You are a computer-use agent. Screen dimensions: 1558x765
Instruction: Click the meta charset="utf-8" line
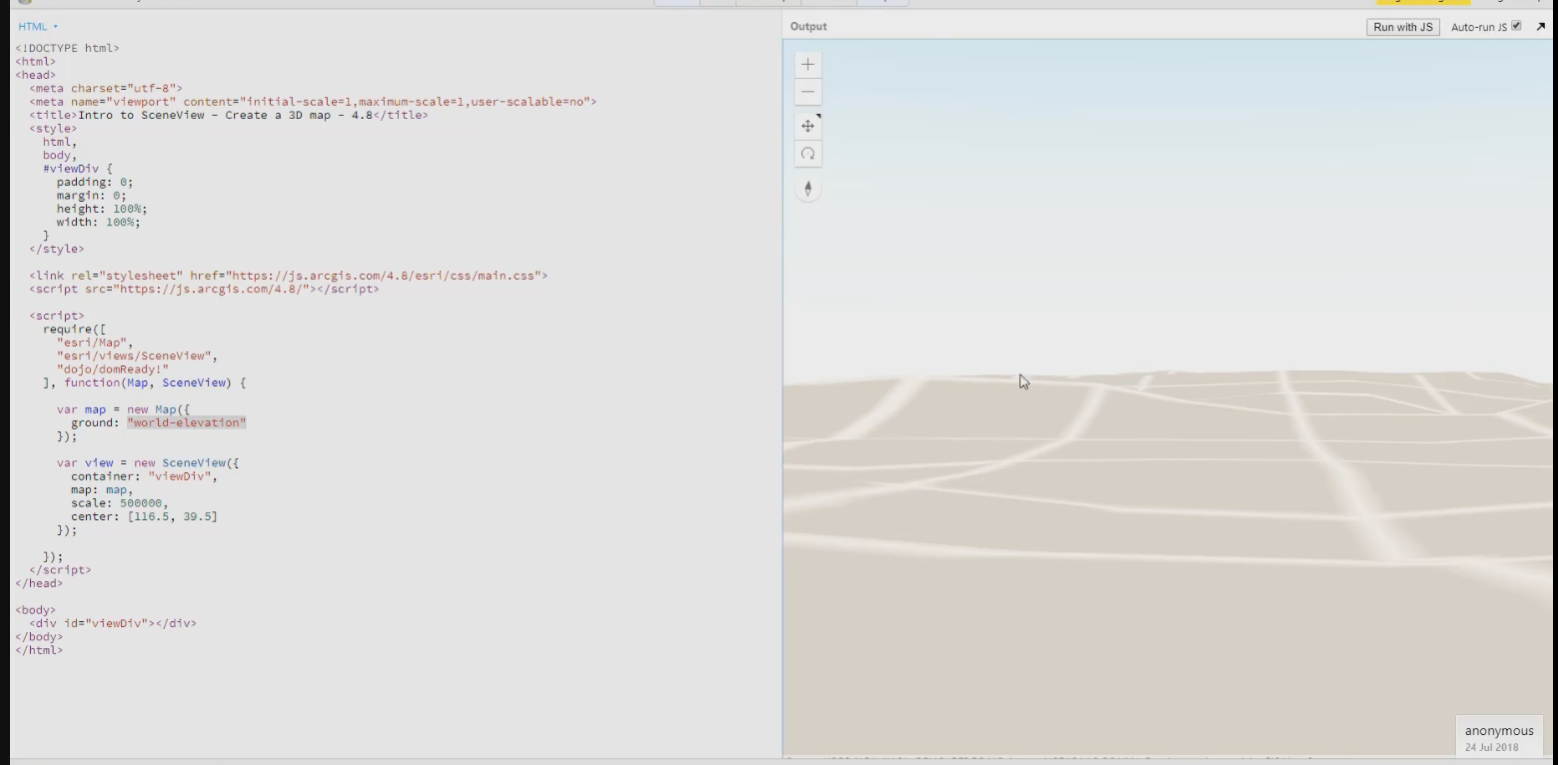pos(106,88)
